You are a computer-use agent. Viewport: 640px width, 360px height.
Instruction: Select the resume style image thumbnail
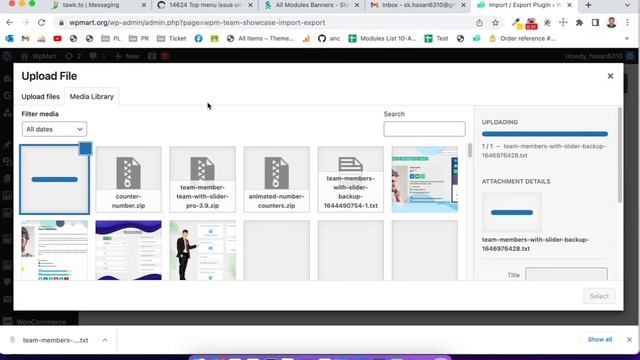54,250
